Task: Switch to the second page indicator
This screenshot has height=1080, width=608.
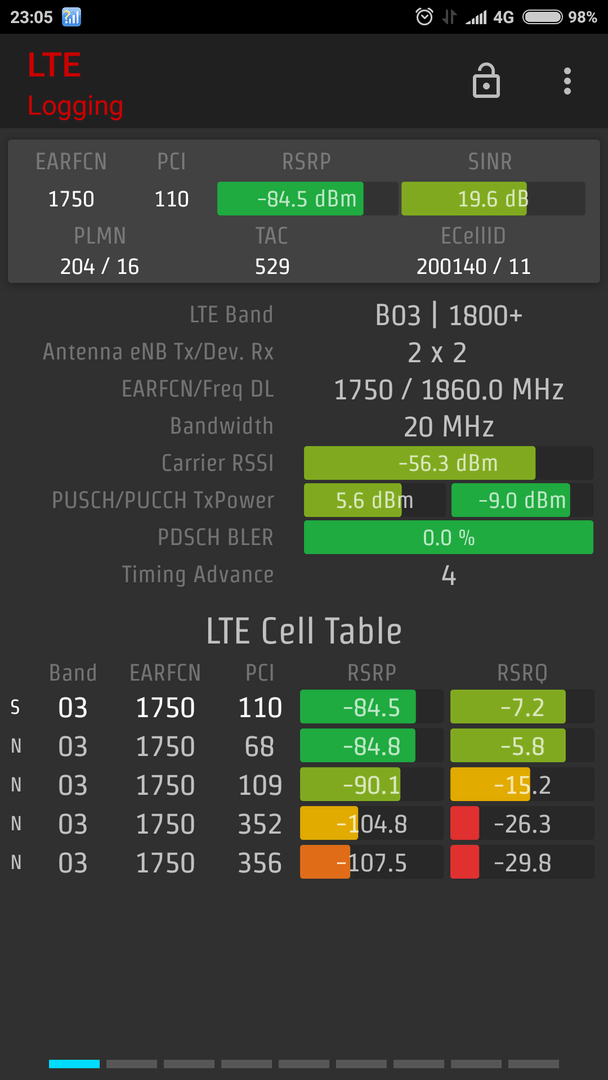Action: (131, 1064)
